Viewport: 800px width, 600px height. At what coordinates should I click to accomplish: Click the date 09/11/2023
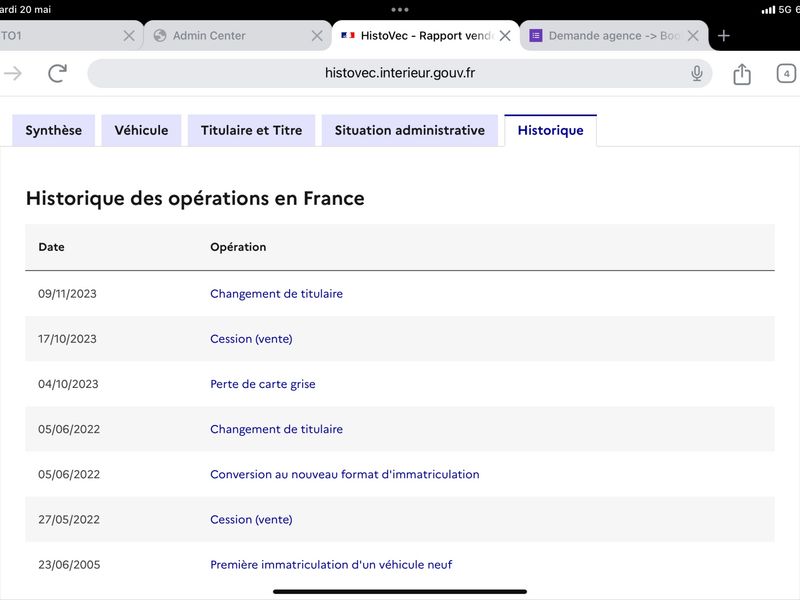(x=67, y=294)
